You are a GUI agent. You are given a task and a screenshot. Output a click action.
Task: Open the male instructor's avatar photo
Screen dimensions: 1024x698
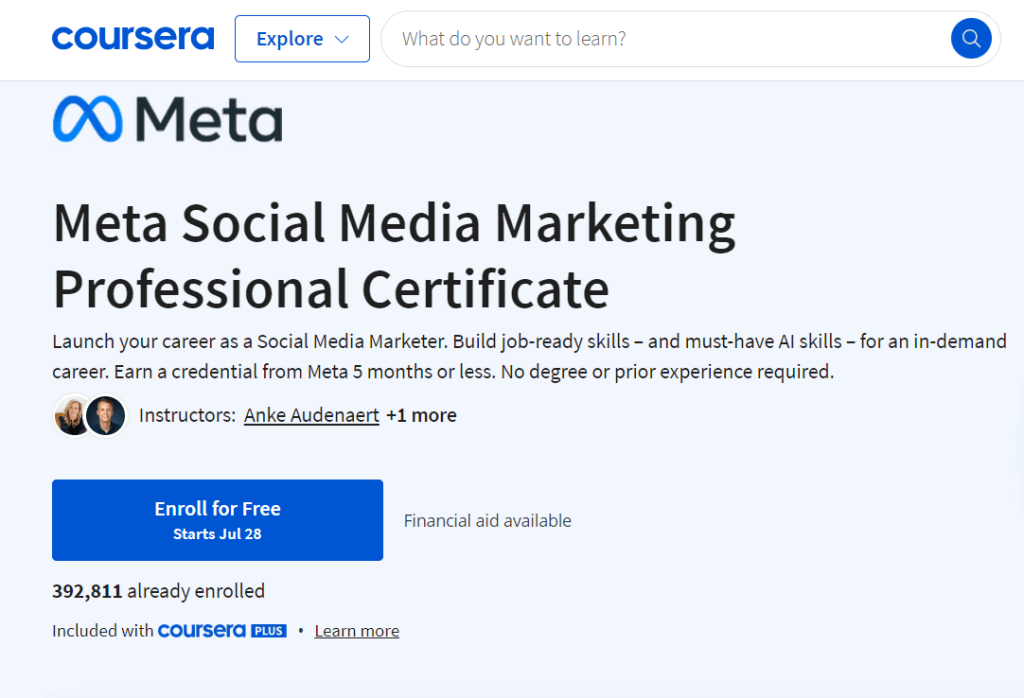pos(106,415)
